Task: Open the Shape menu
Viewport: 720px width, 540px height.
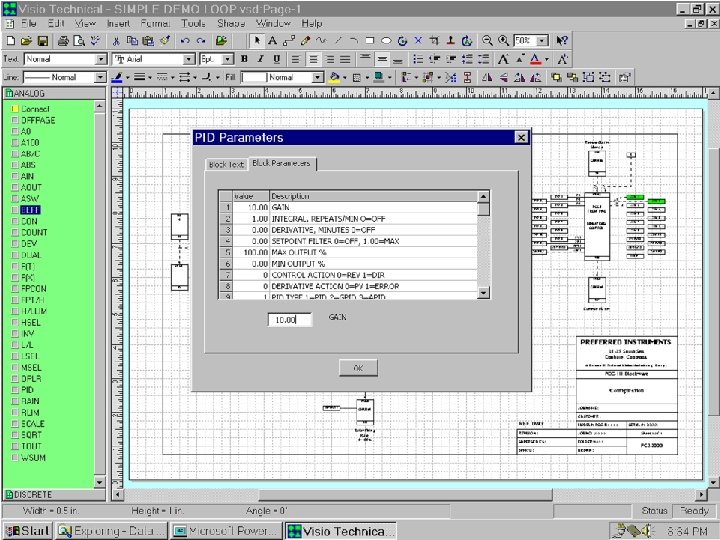Action: (231, 22)
